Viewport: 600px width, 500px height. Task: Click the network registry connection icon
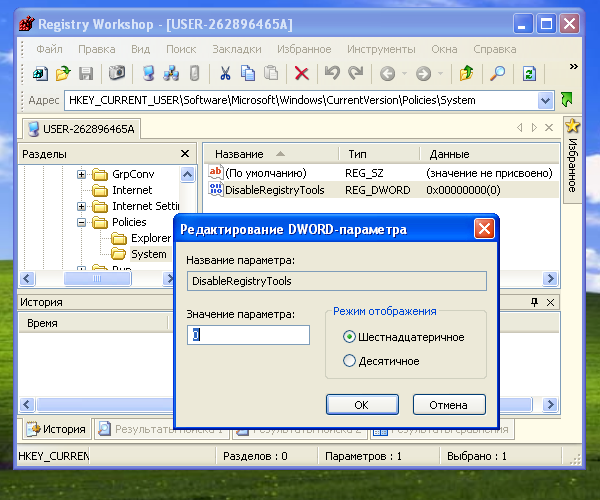(171, 73)
